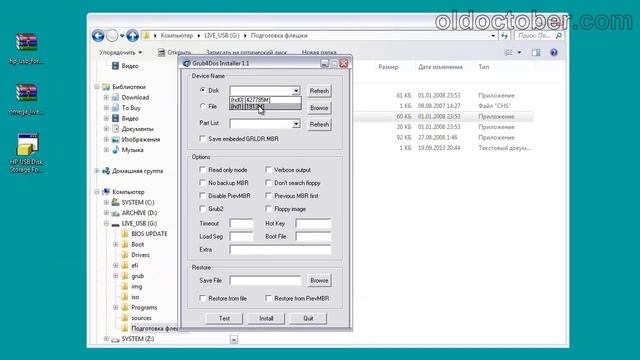Focus the Extra input field
Image resolution: width=640 pixels, height=360 pixels.
point(280,249)
